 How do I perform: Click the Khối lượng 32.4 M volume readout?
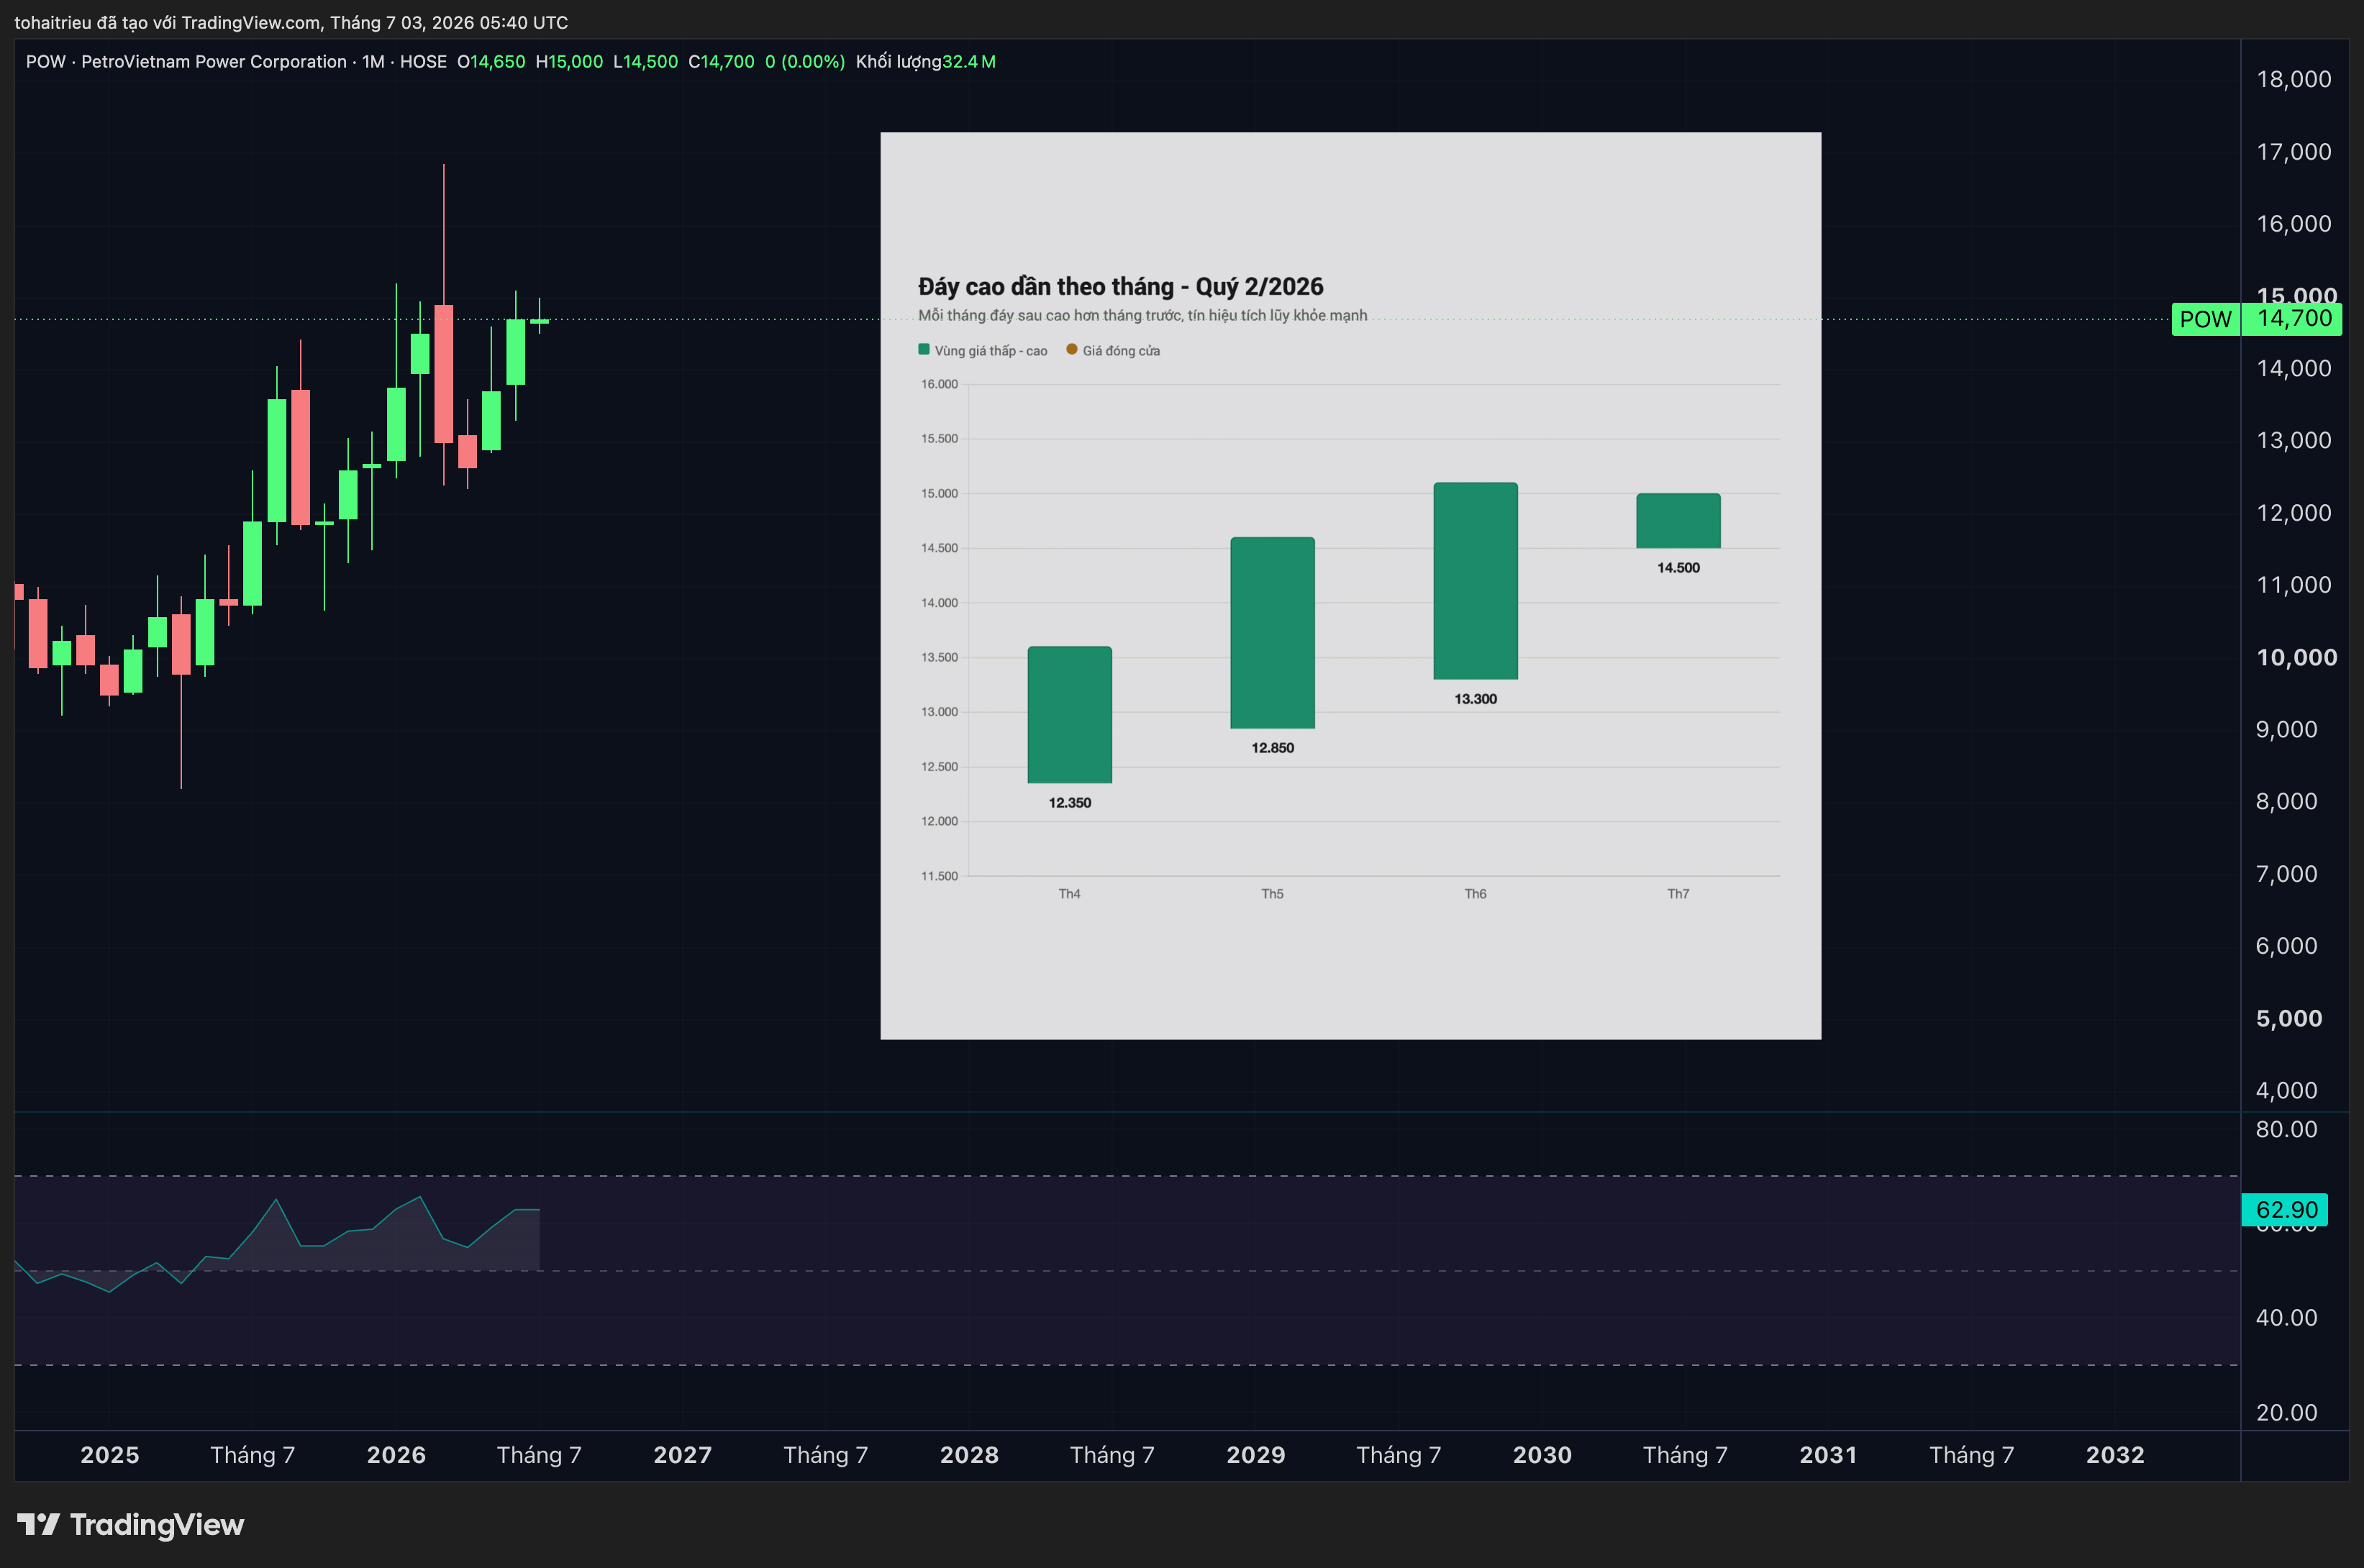coord(926,61)
